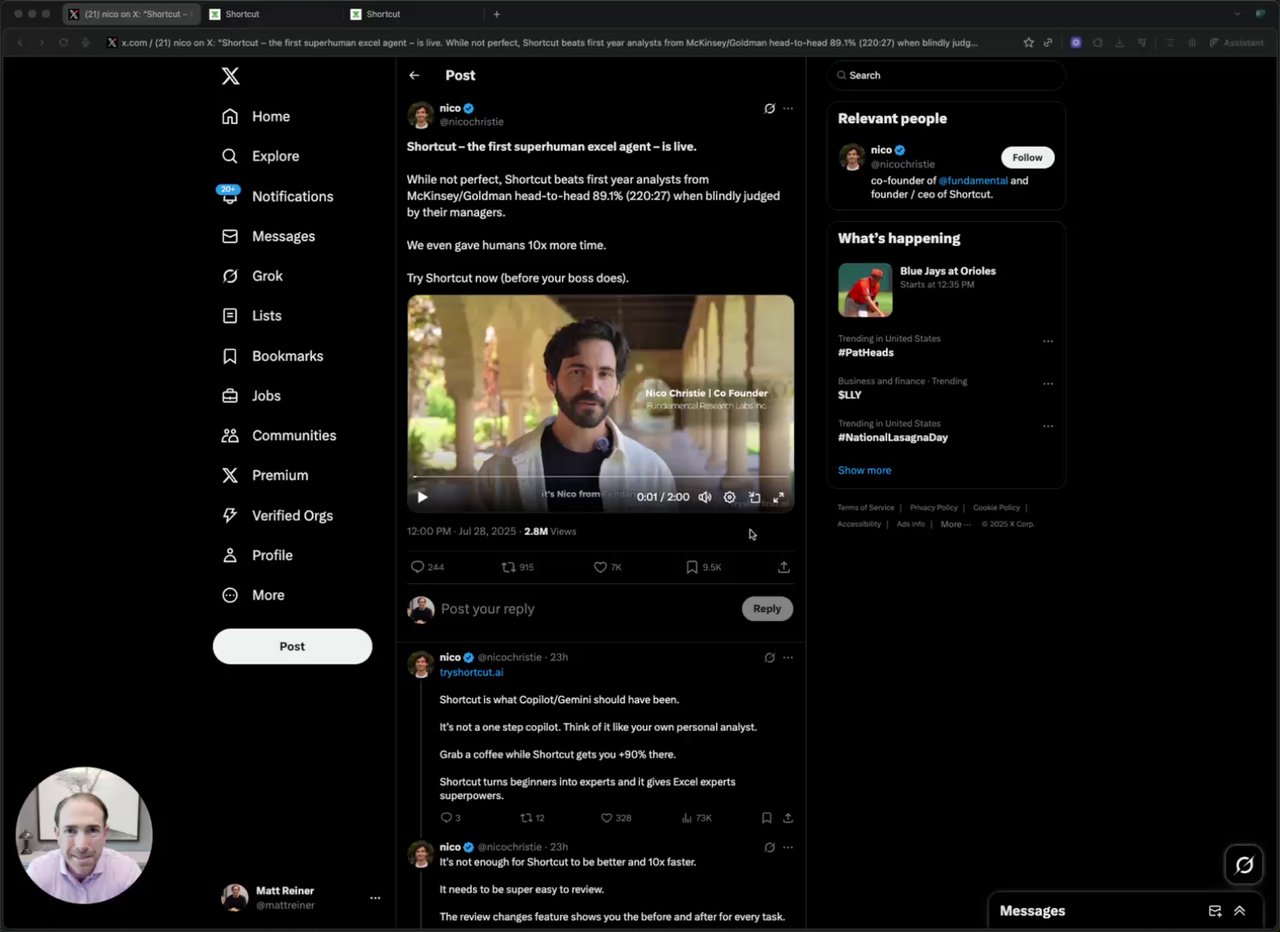Open the floating Grok button
Image resolution: width=1280 pixels, height=932 pixels.
1244,865
